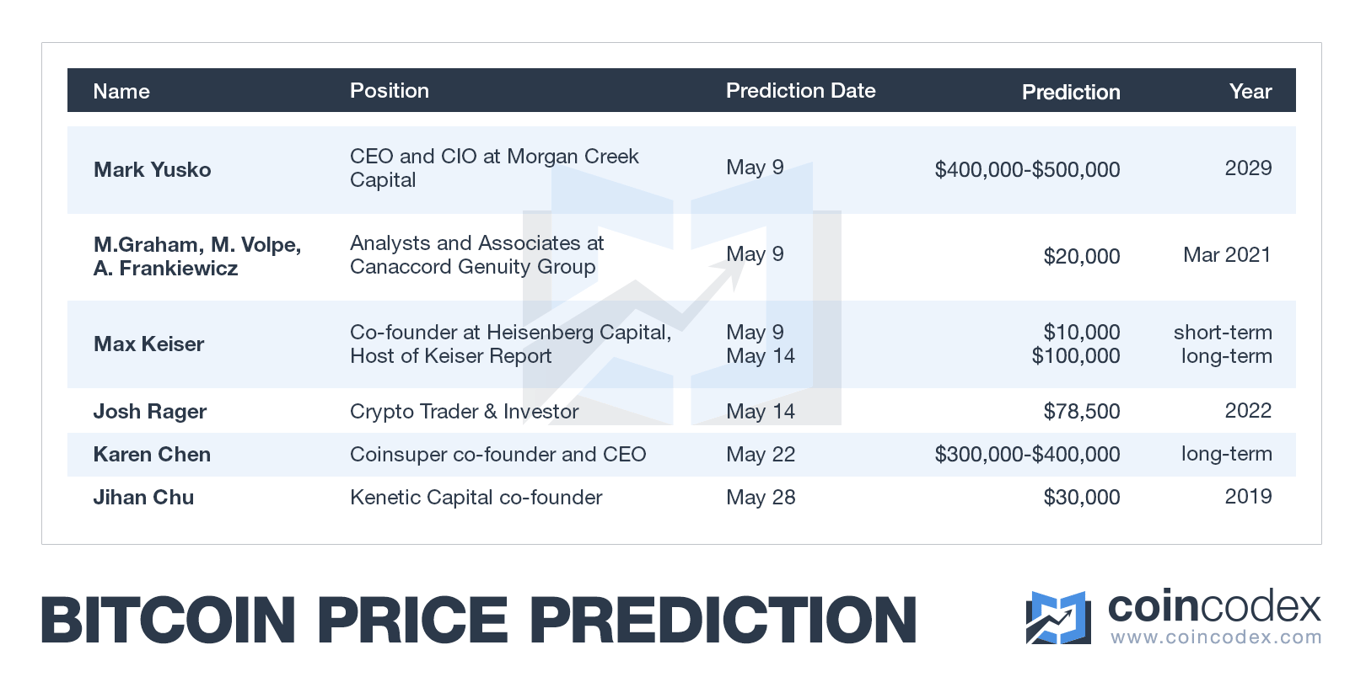Viewport: 1366px width, 693px height.
Task: Click the Position column header
Action: [x=389, y=91]
